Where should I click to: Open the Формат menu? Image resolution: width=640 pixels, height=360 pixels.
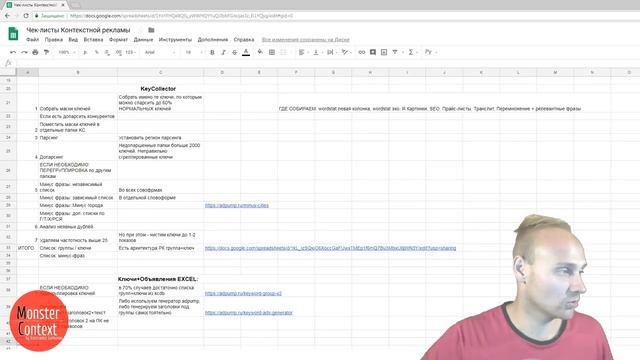(x=118, y=40)
